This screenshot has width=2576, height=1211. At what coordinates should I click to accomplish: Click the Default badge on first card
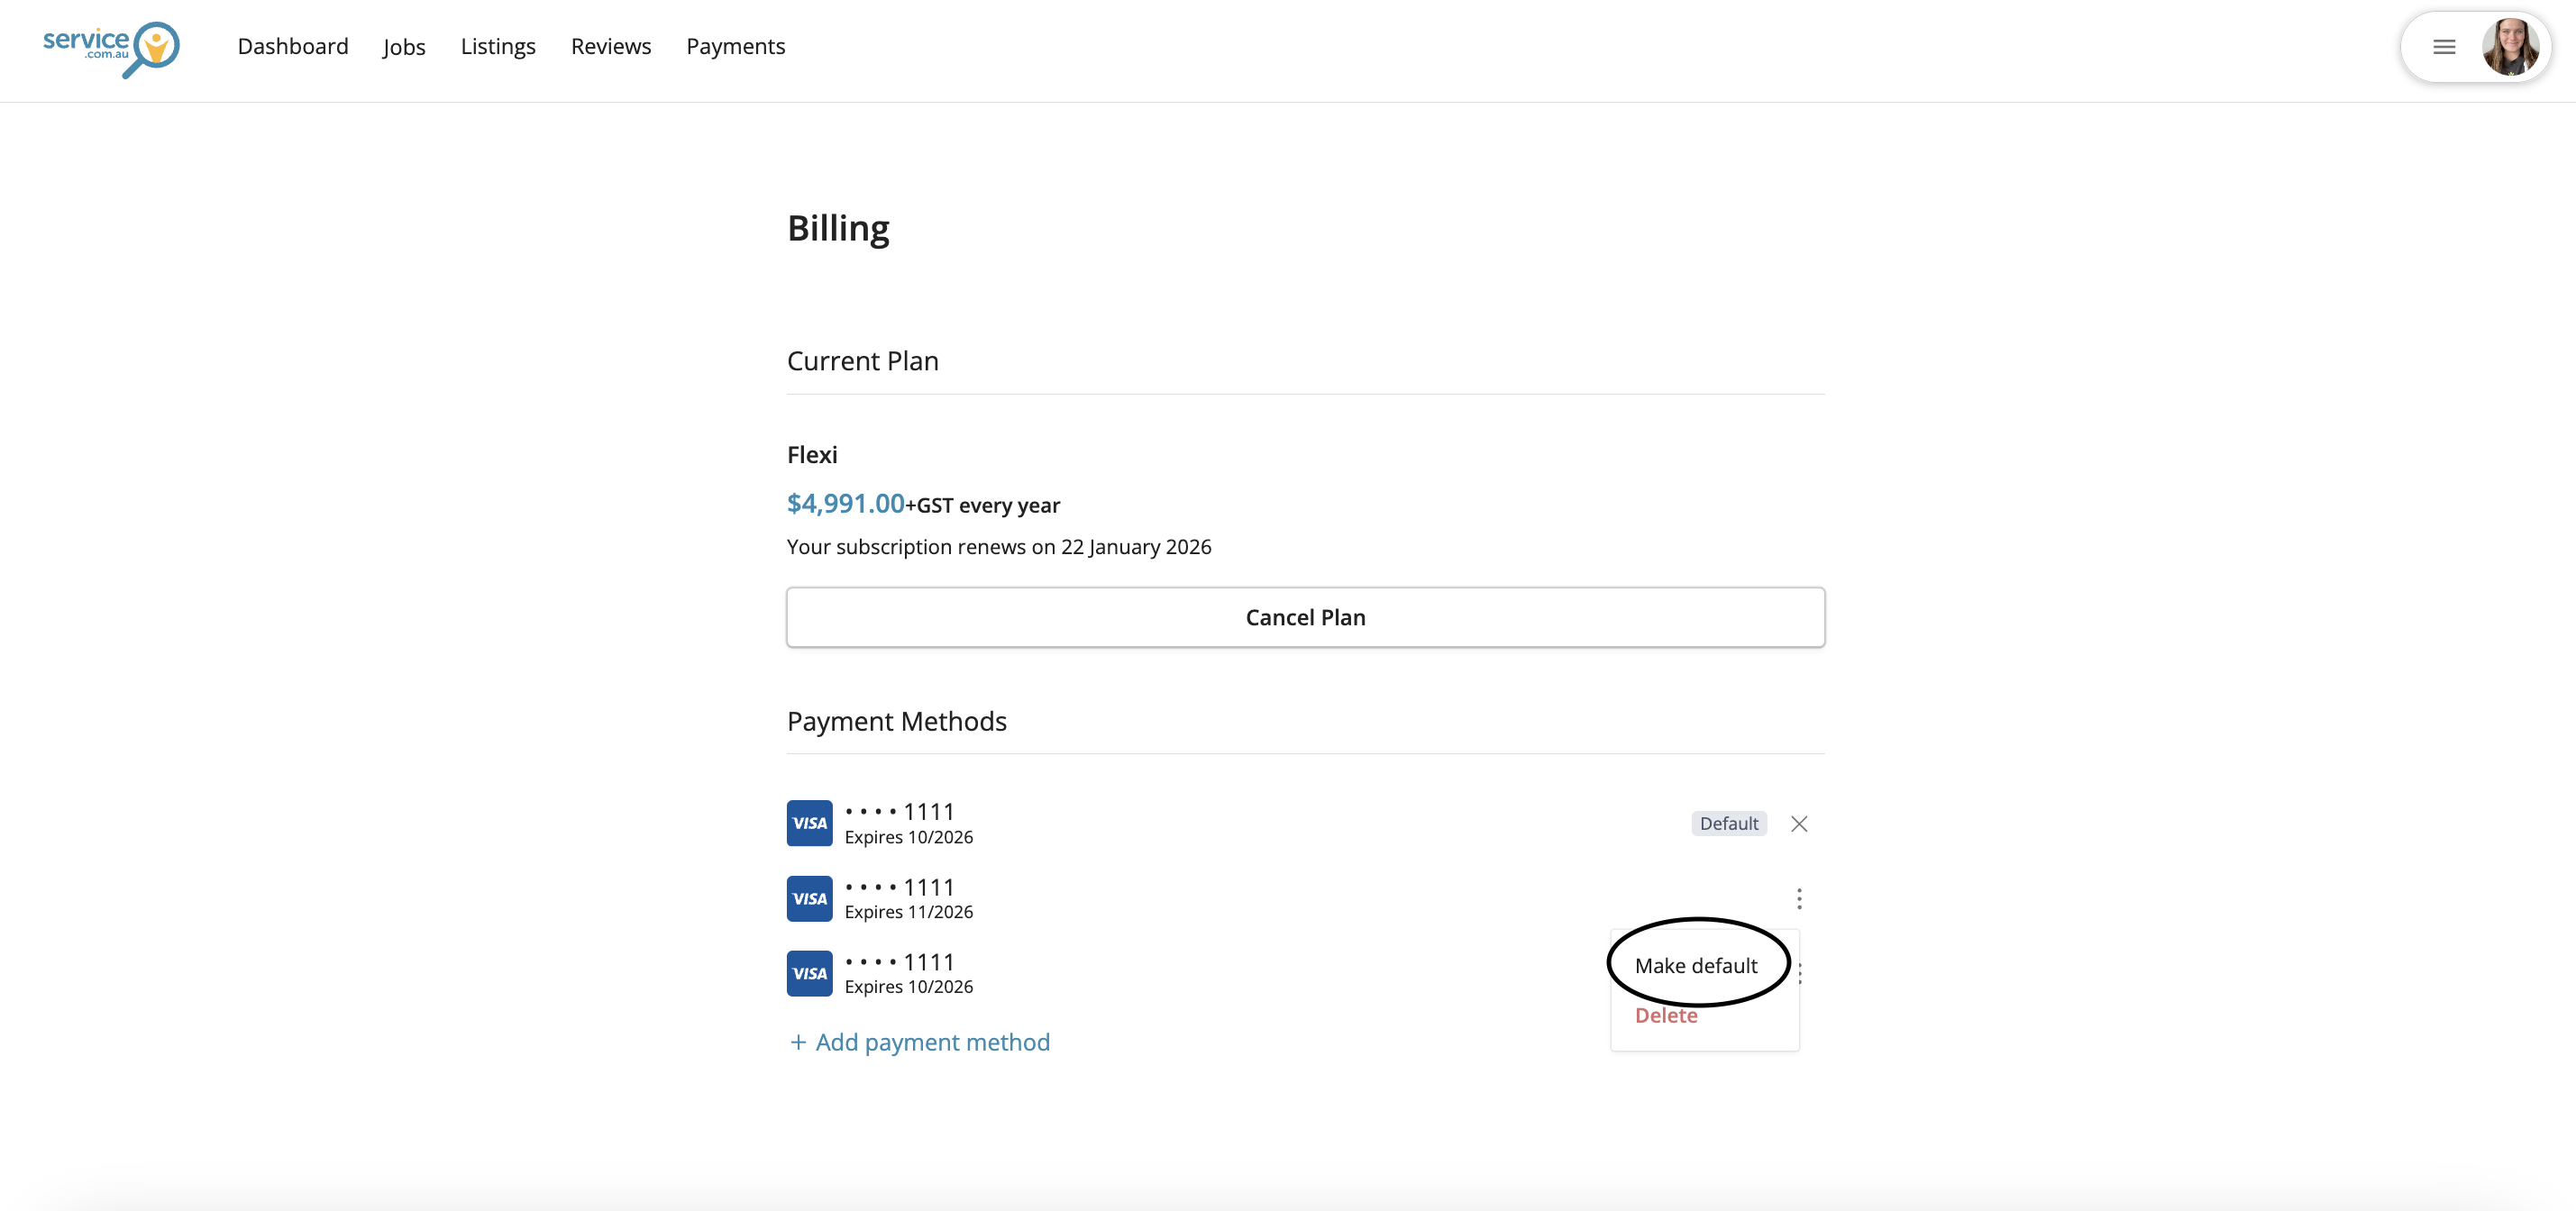click(1728, 824)
